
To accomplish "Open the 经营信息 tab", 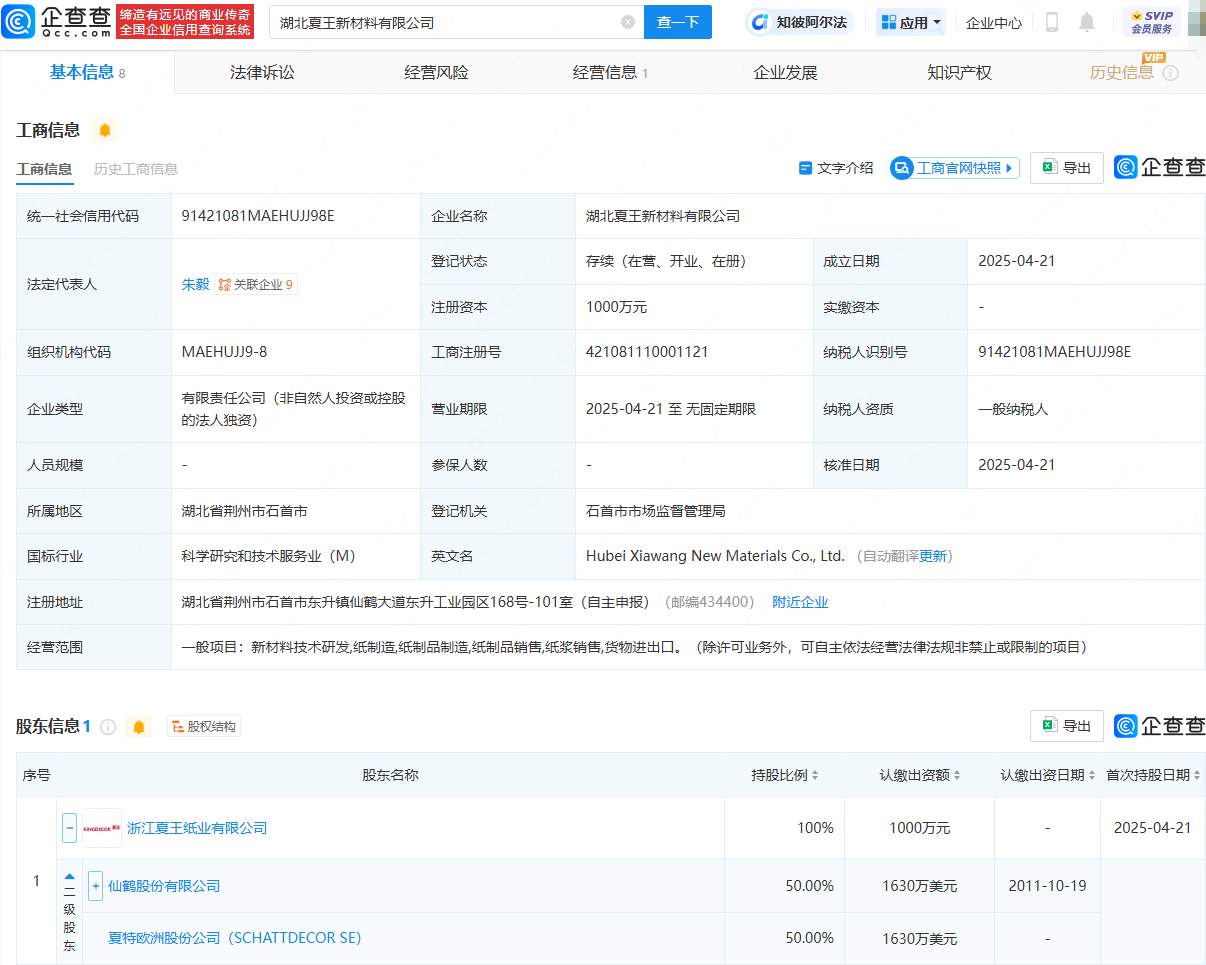I will tap(610, 72).
